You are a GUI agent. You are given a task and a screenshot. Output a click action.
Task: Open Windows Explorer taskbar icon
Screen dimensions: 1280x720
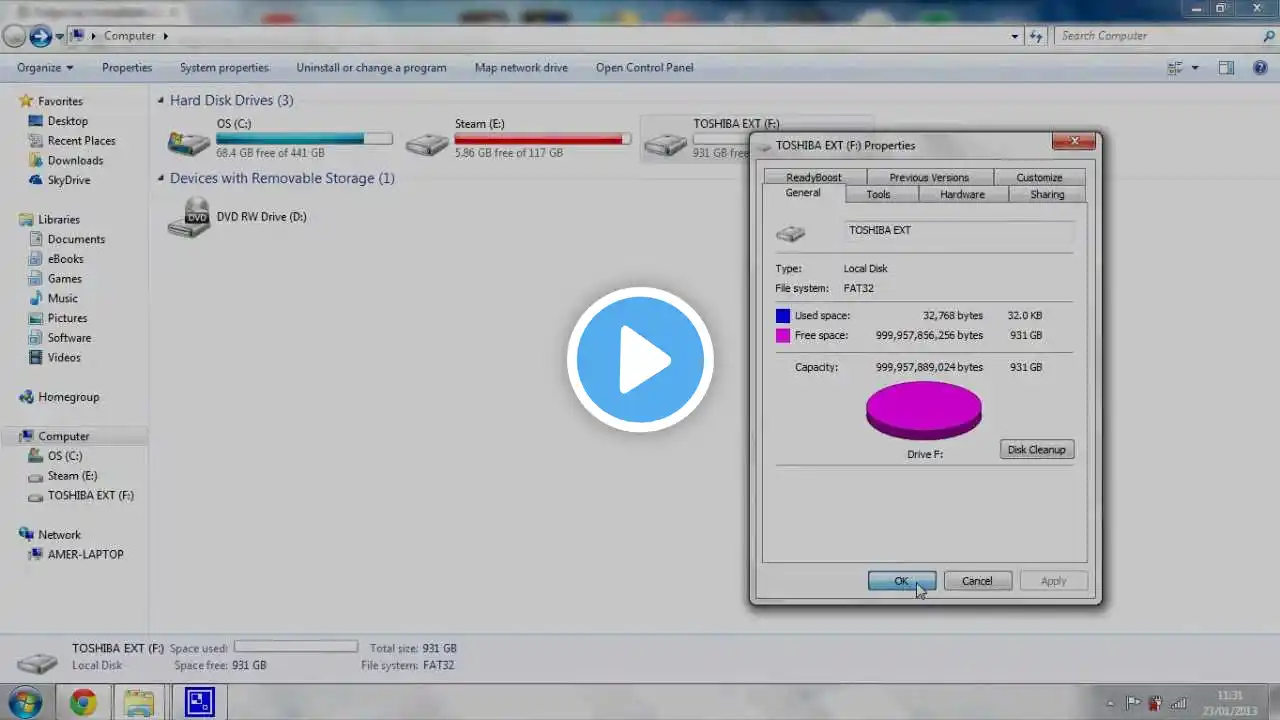coord(139,702)
